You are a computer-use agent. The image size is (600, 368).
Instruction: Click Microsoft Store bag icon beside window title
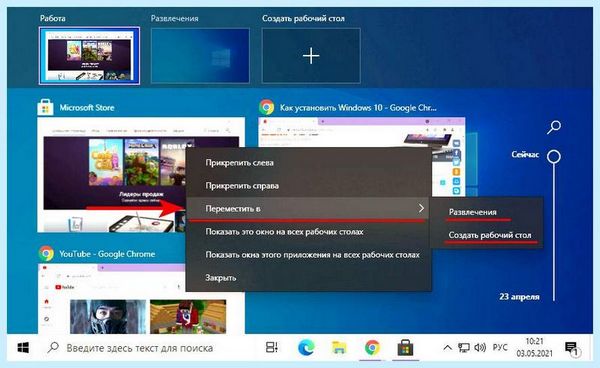click(x=45, y=107)
